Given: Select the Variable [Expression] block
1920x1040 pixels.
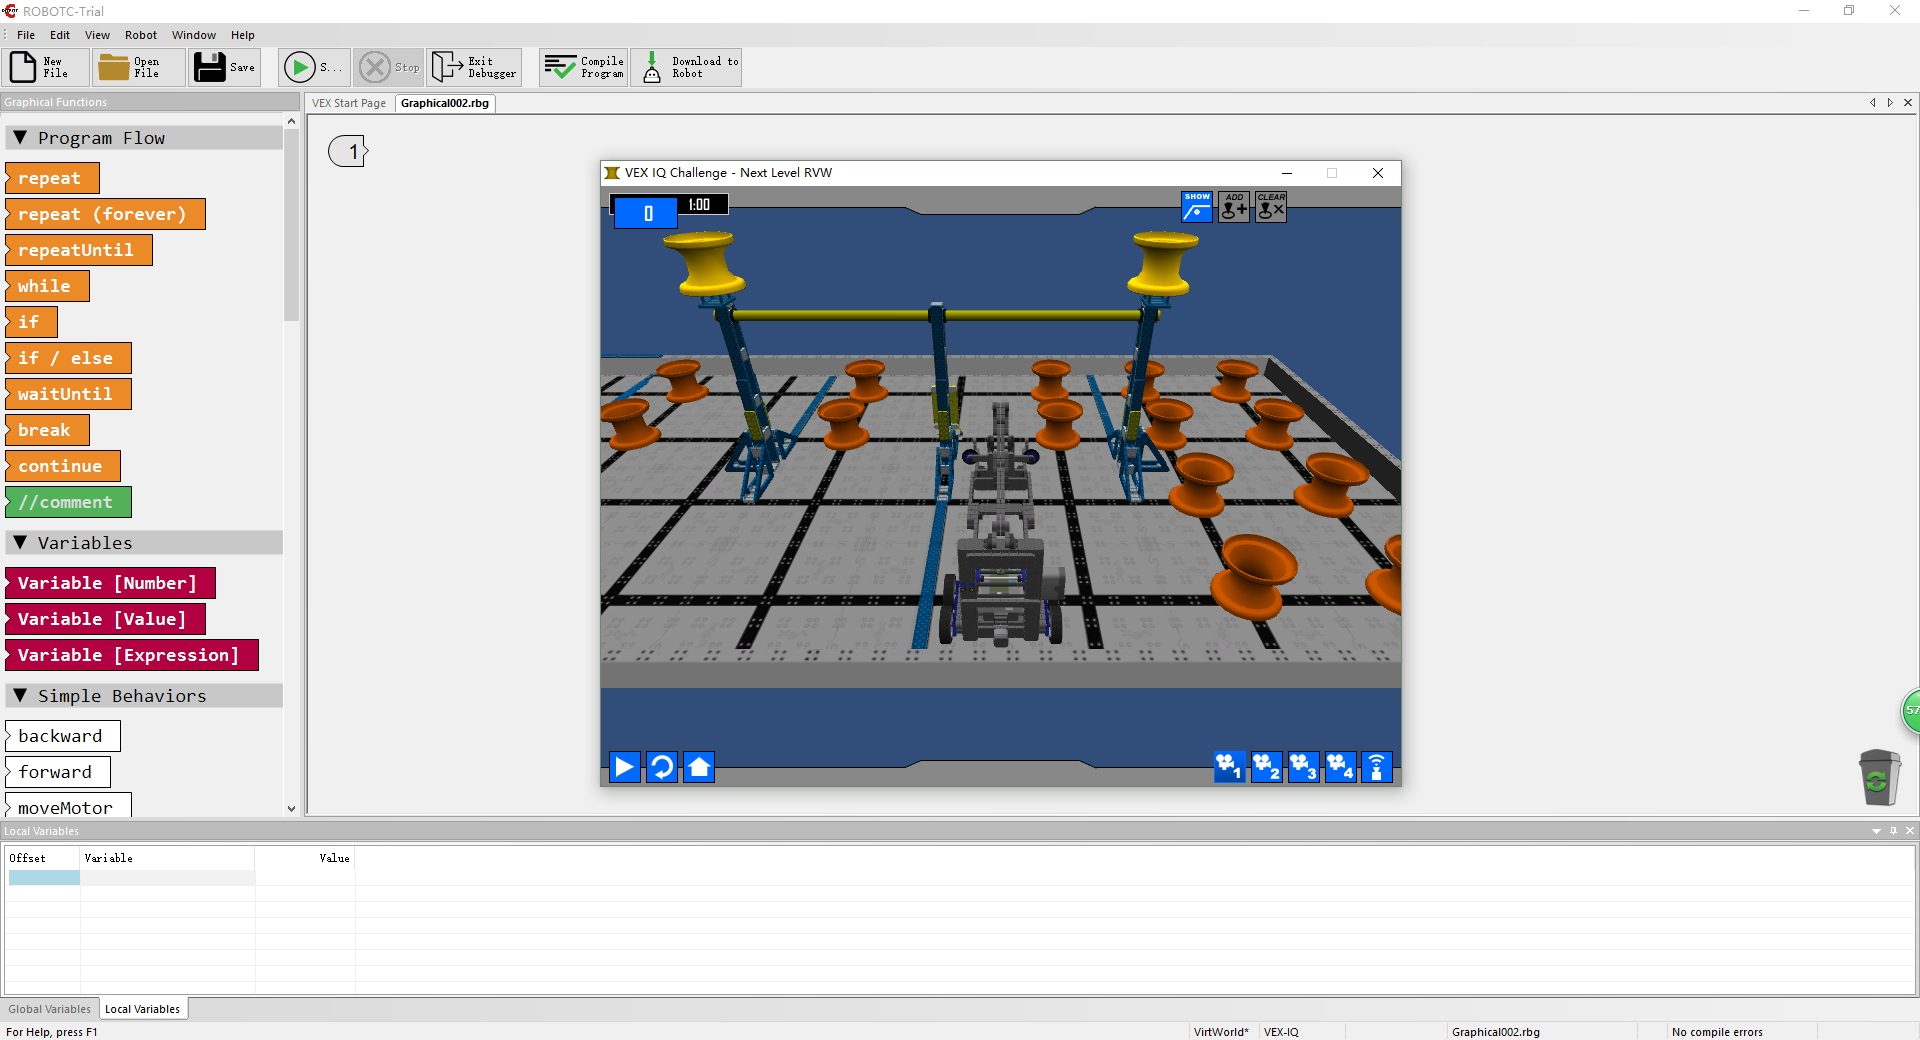Looking at the screenshot, I should coord(131,655).
